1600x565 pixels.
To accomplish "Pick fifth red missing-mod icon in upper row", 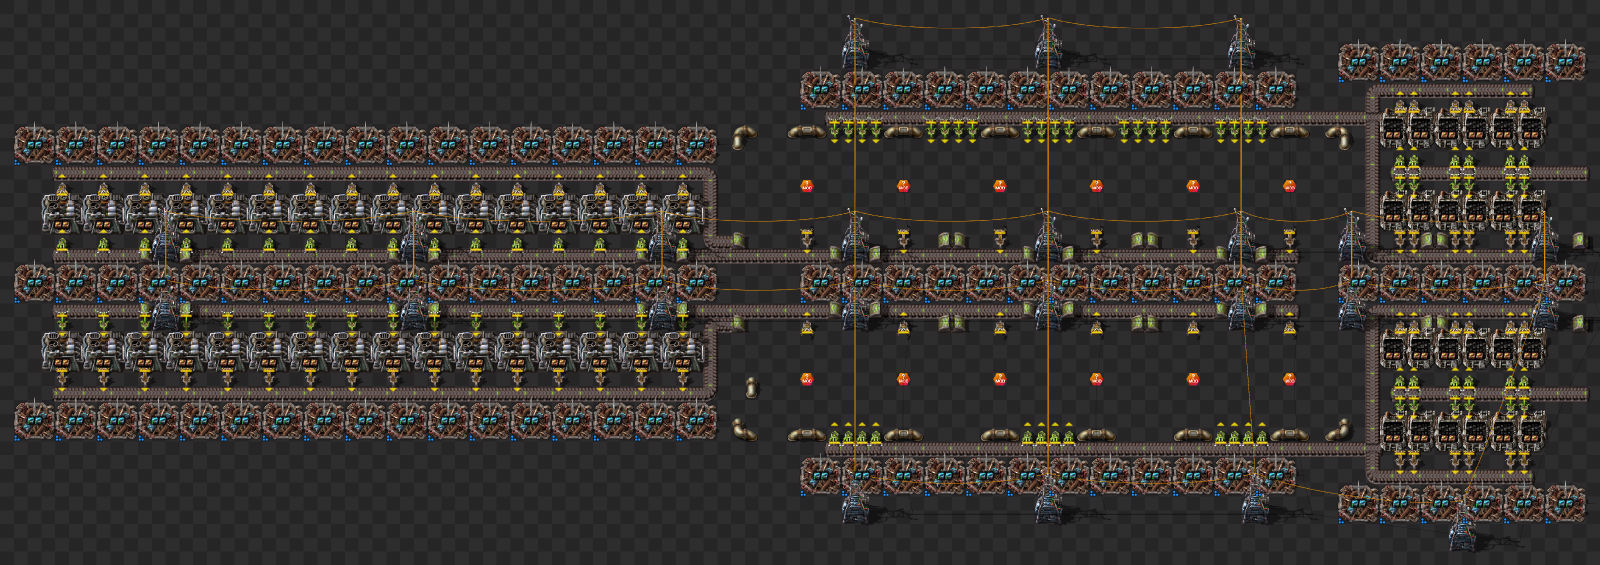I will click(x=1193, y=186).
